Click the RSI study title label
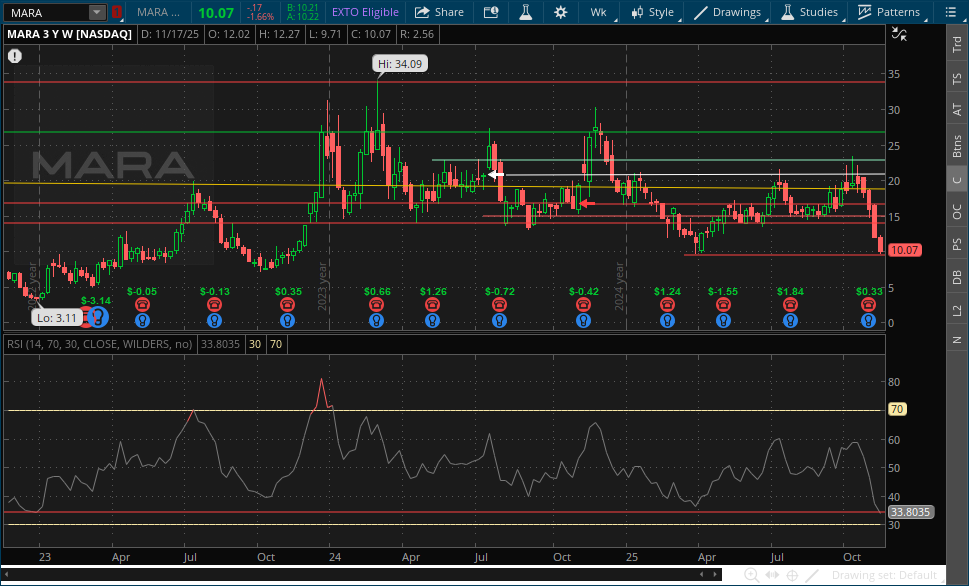 [x=99, y=344]
